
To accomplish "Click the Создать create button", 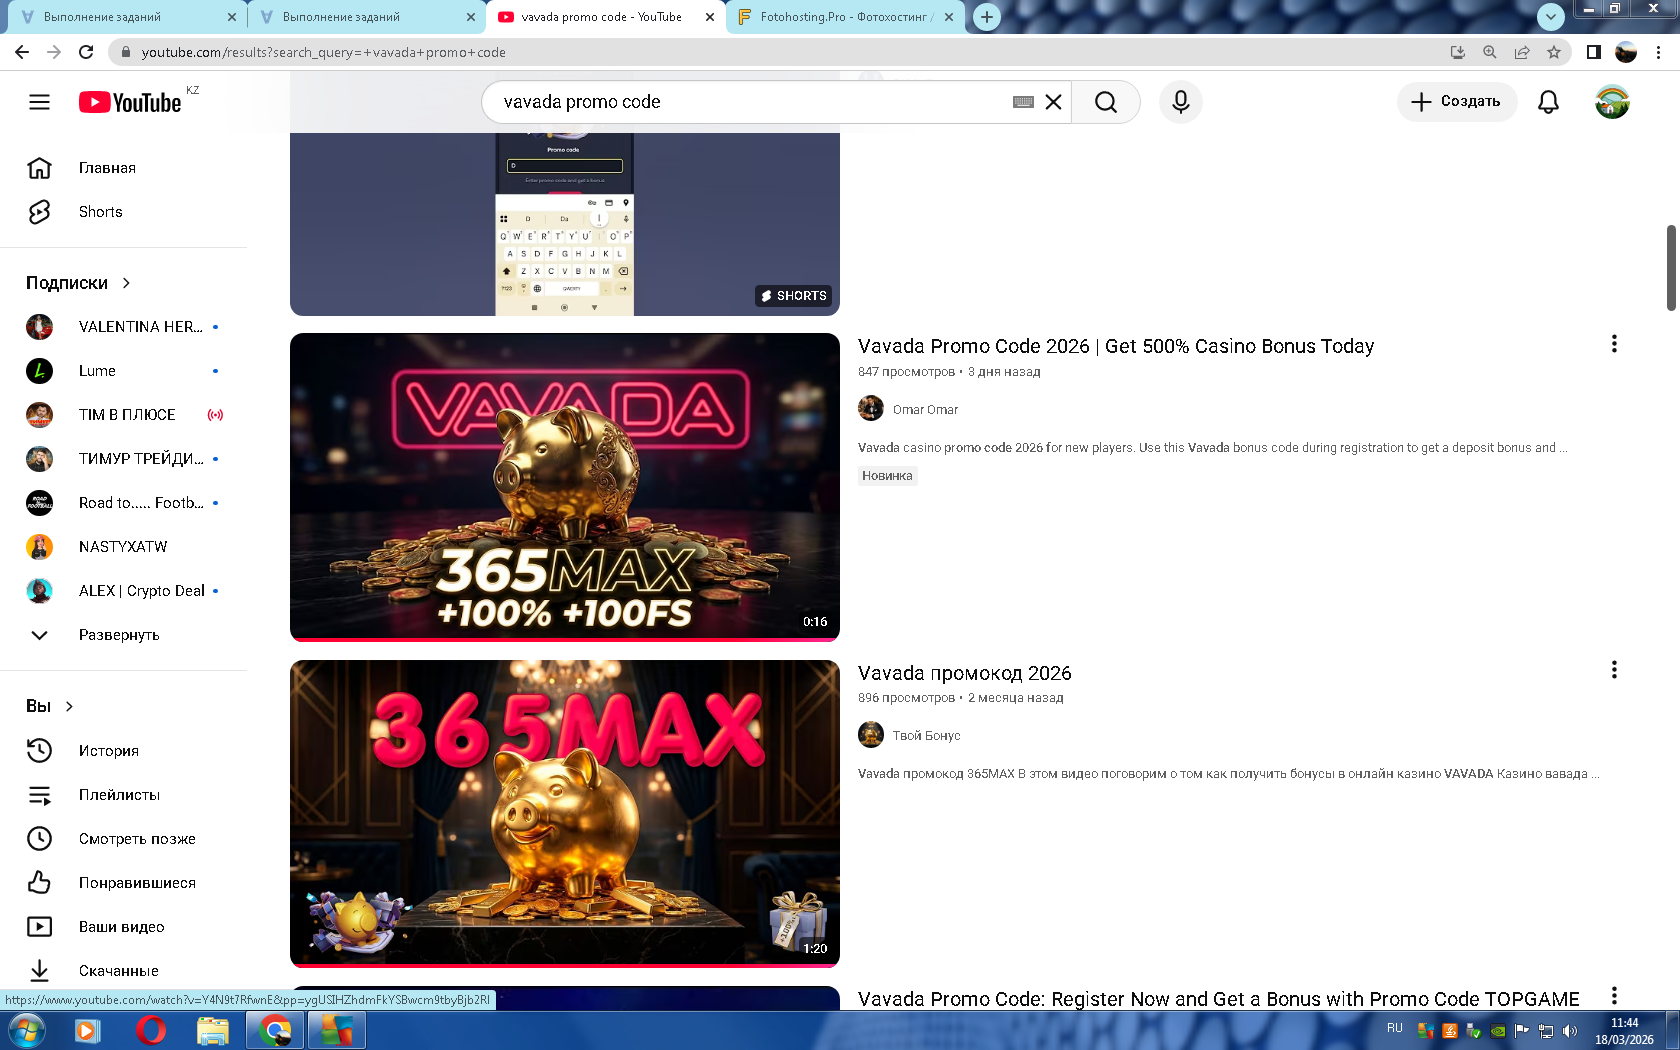I will [x=1456, y=102].
